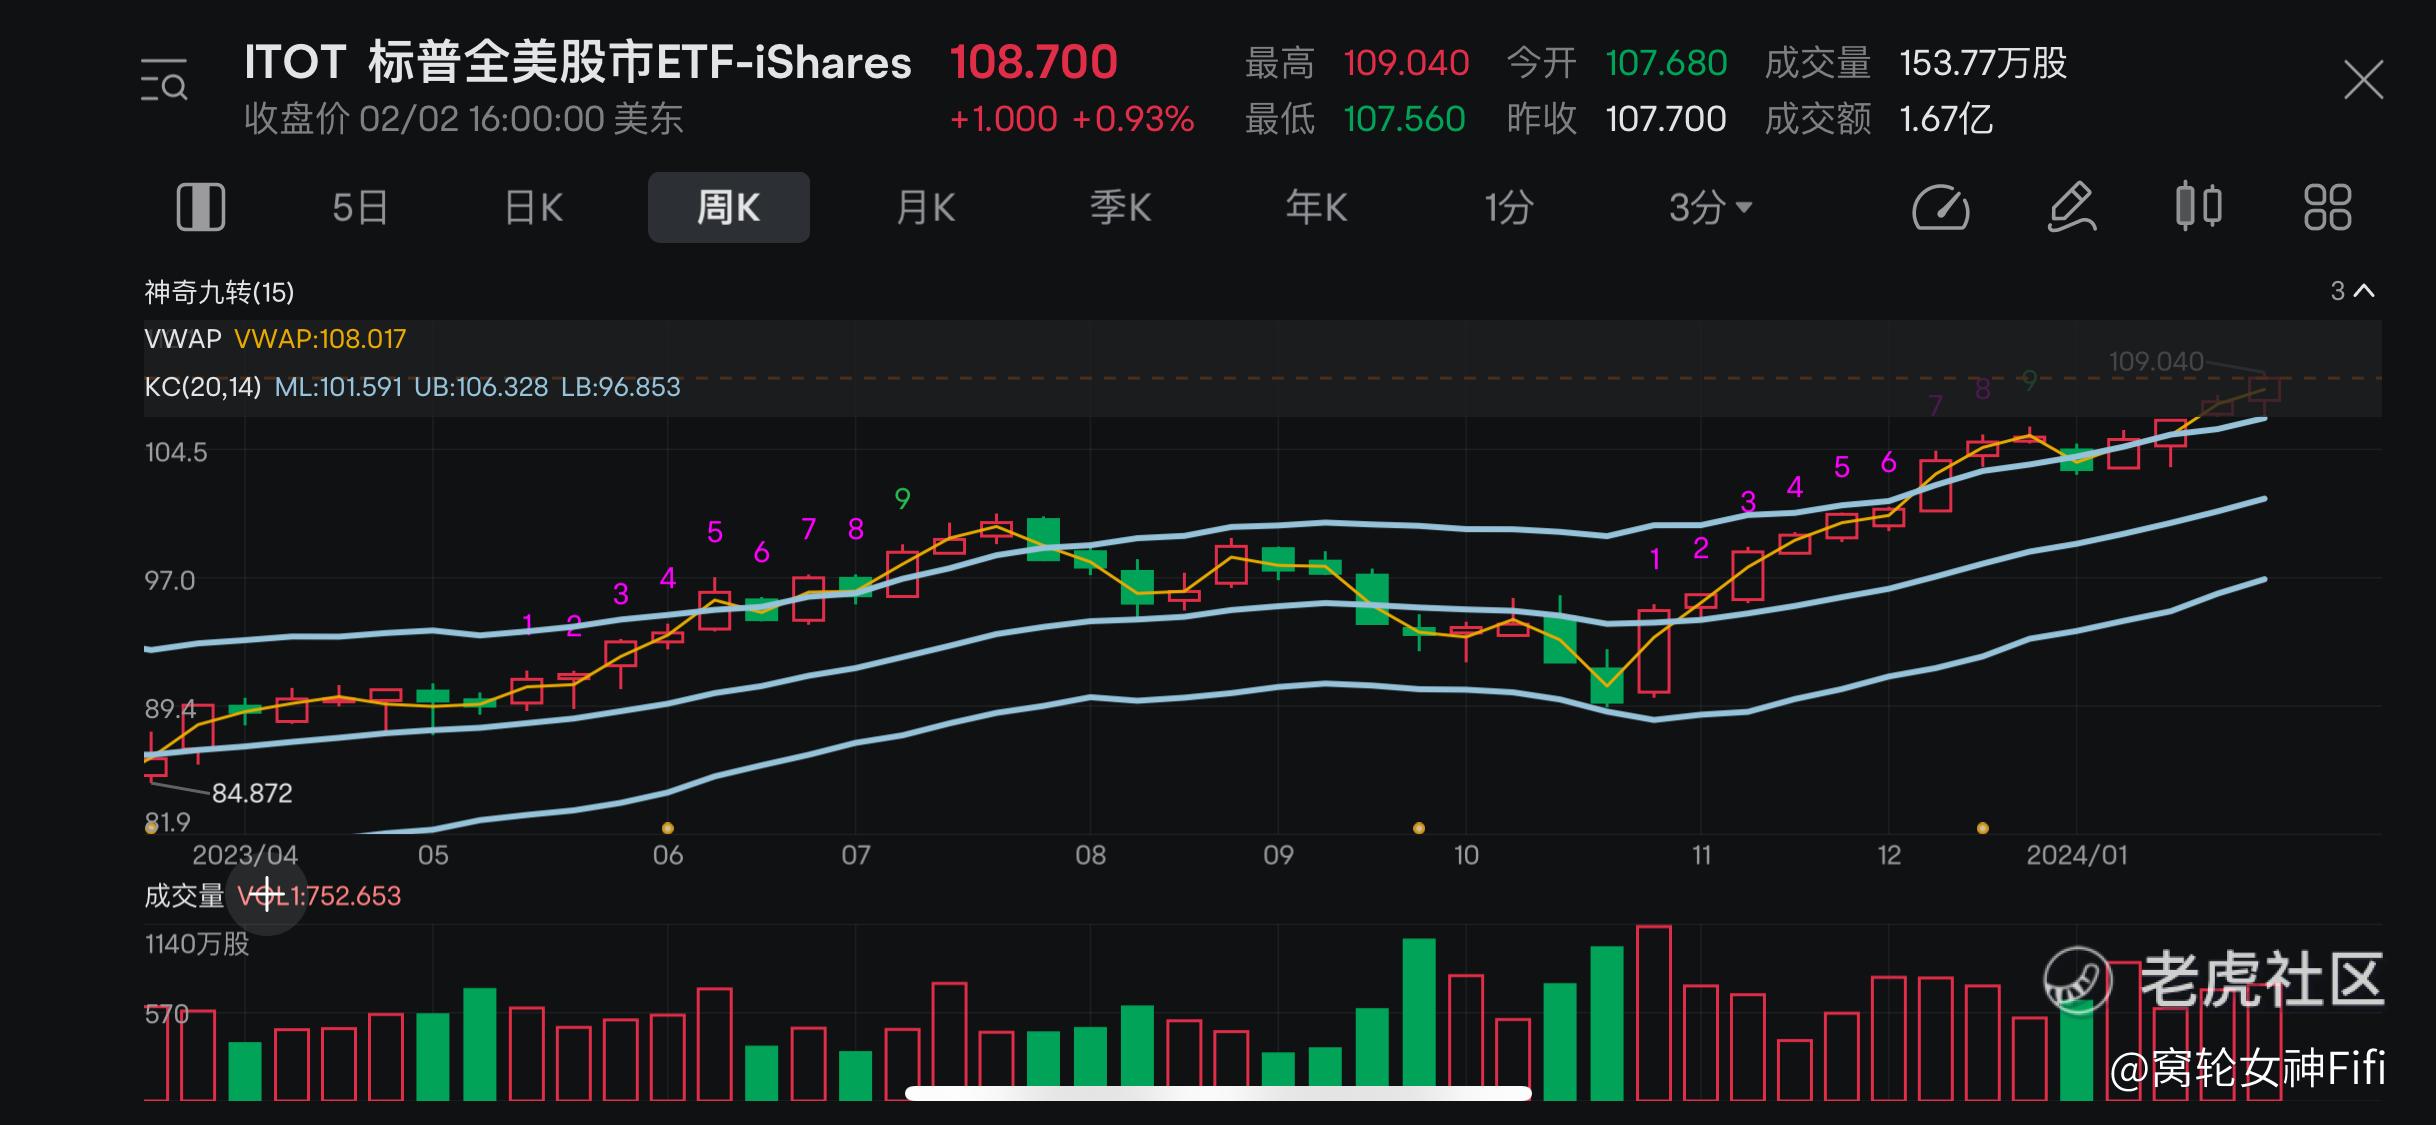Open the gauge indicator settings icon
The width and height of the screenshot is (2436, 1125).
click(x=1940, y=208)
